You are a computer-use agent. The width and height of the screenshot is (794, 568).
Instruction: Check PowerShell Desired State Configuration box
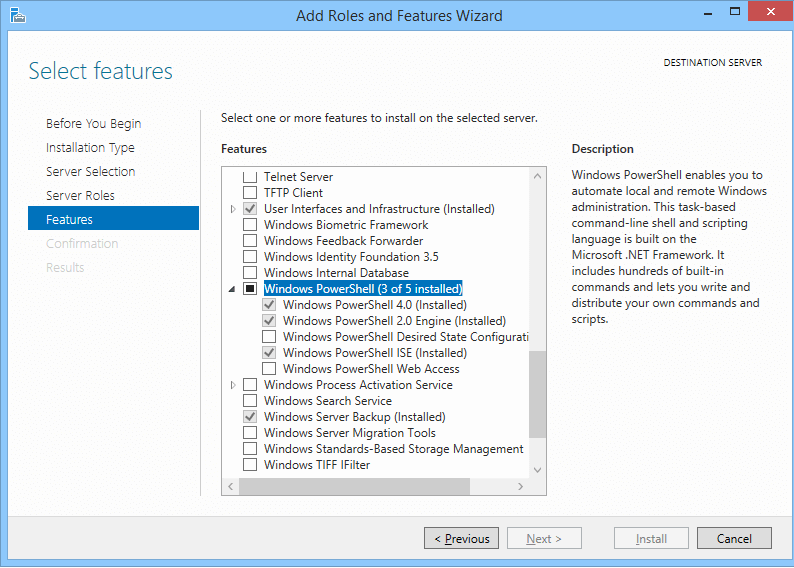click(x=269, y=337)
